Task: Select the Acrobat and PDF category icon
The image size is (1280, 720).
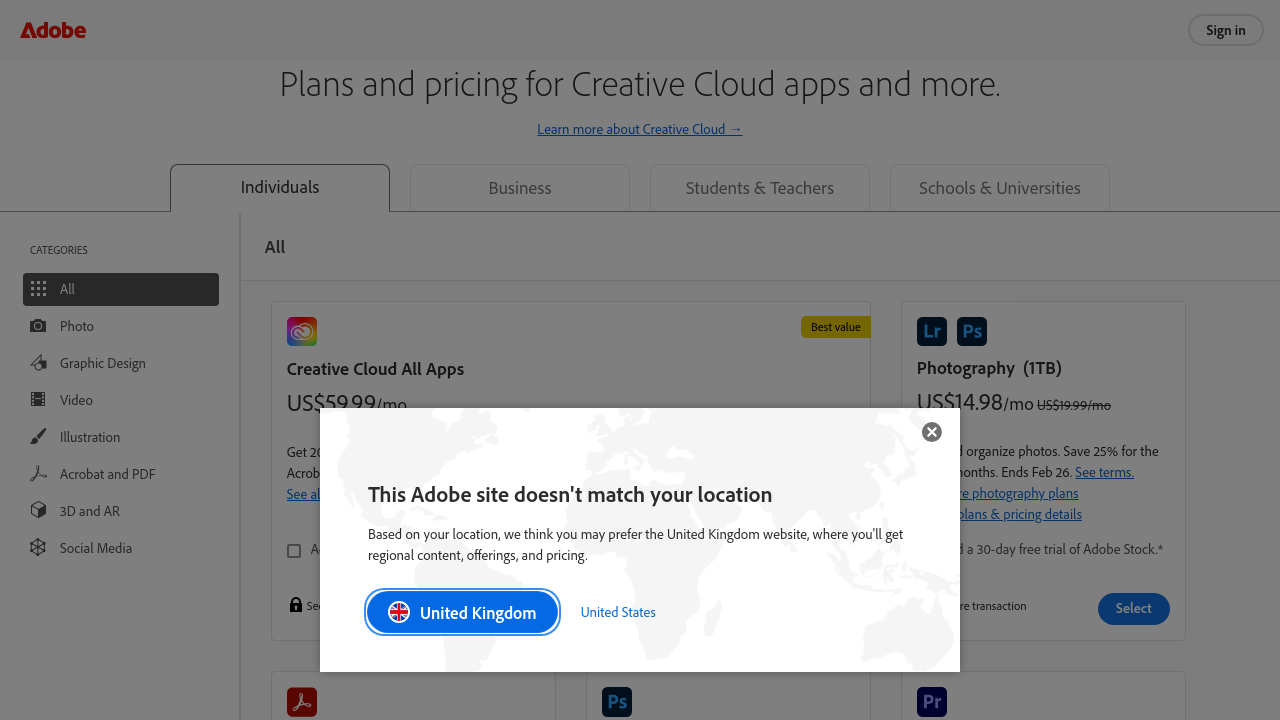Action: [38, 474]
